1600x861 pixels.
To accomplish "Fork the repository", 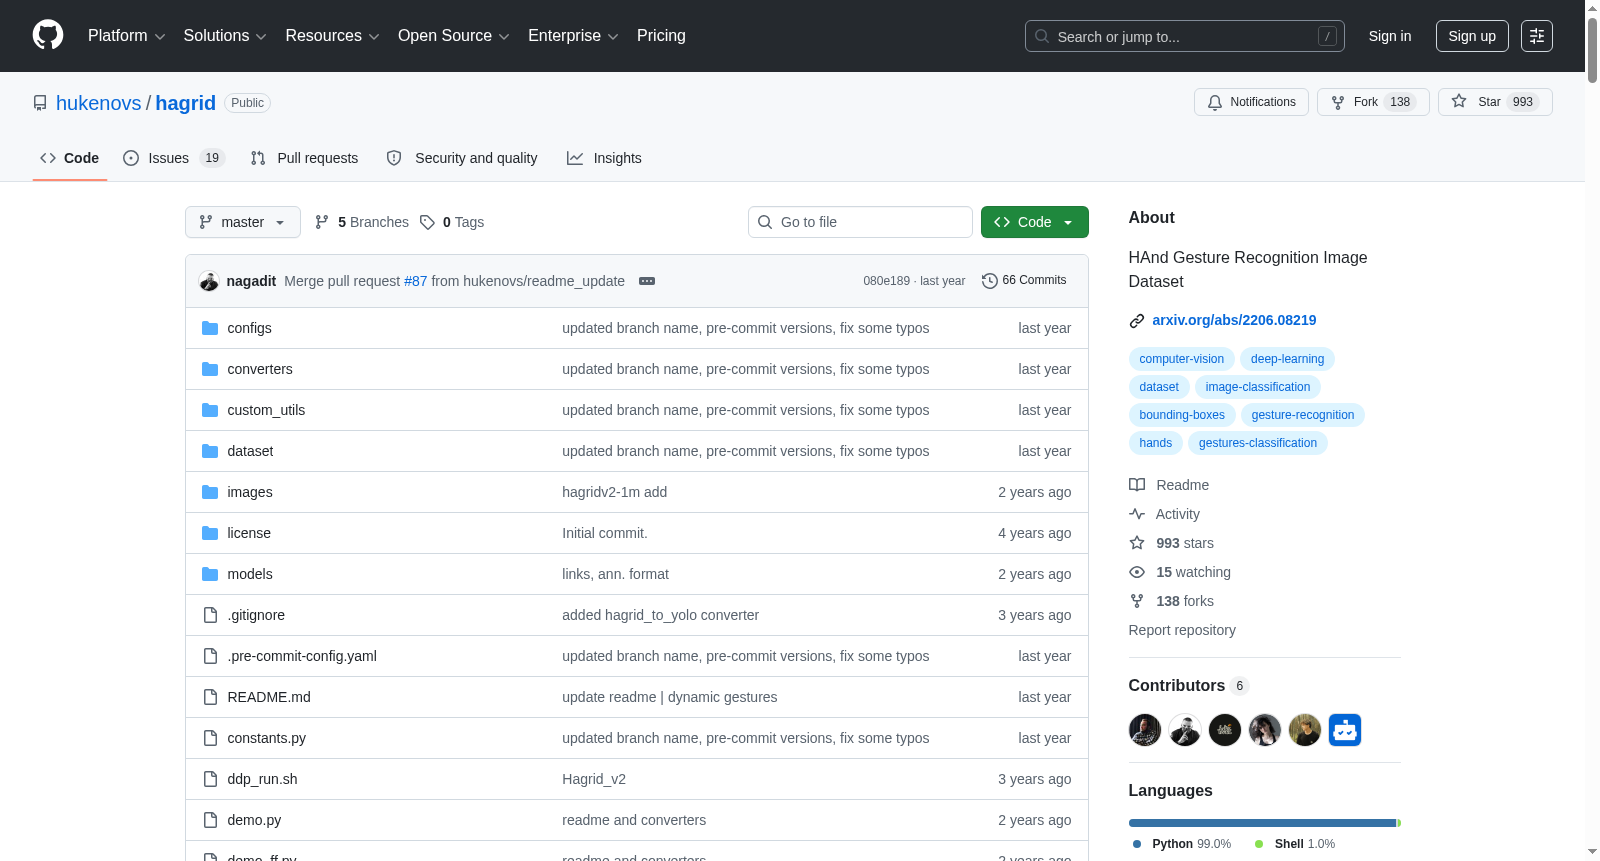I will (x=1373, y=102).
